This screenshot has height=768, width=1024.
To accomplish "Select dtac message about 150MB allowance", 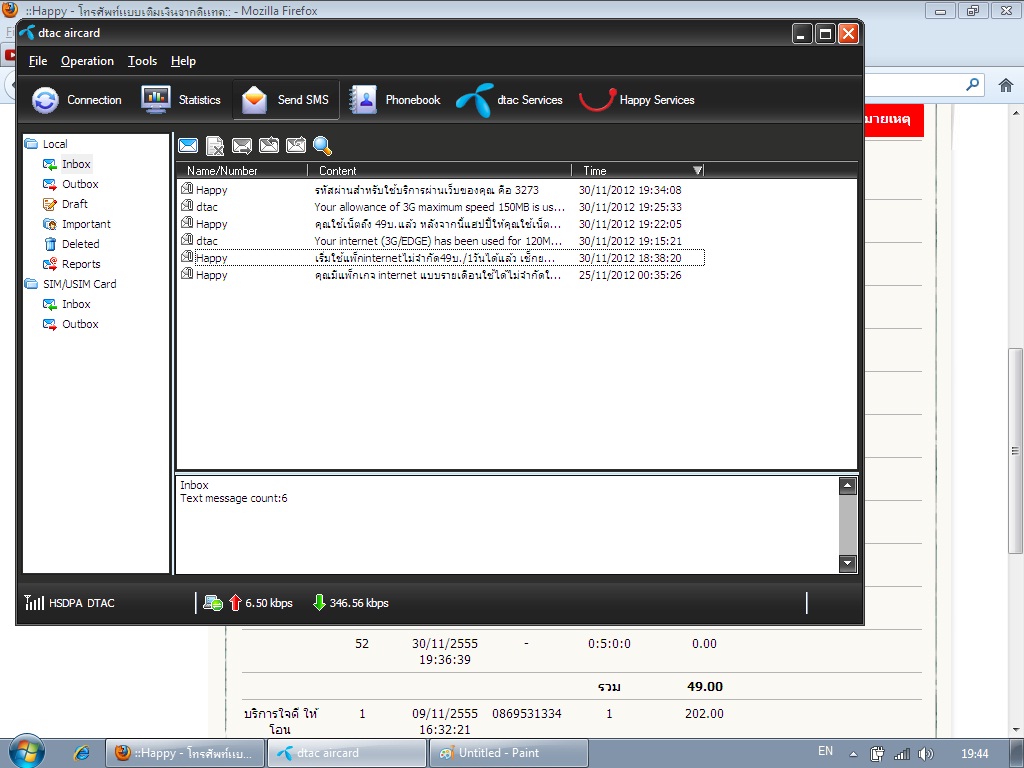I will pyautogui.click(x=441, y=207).
